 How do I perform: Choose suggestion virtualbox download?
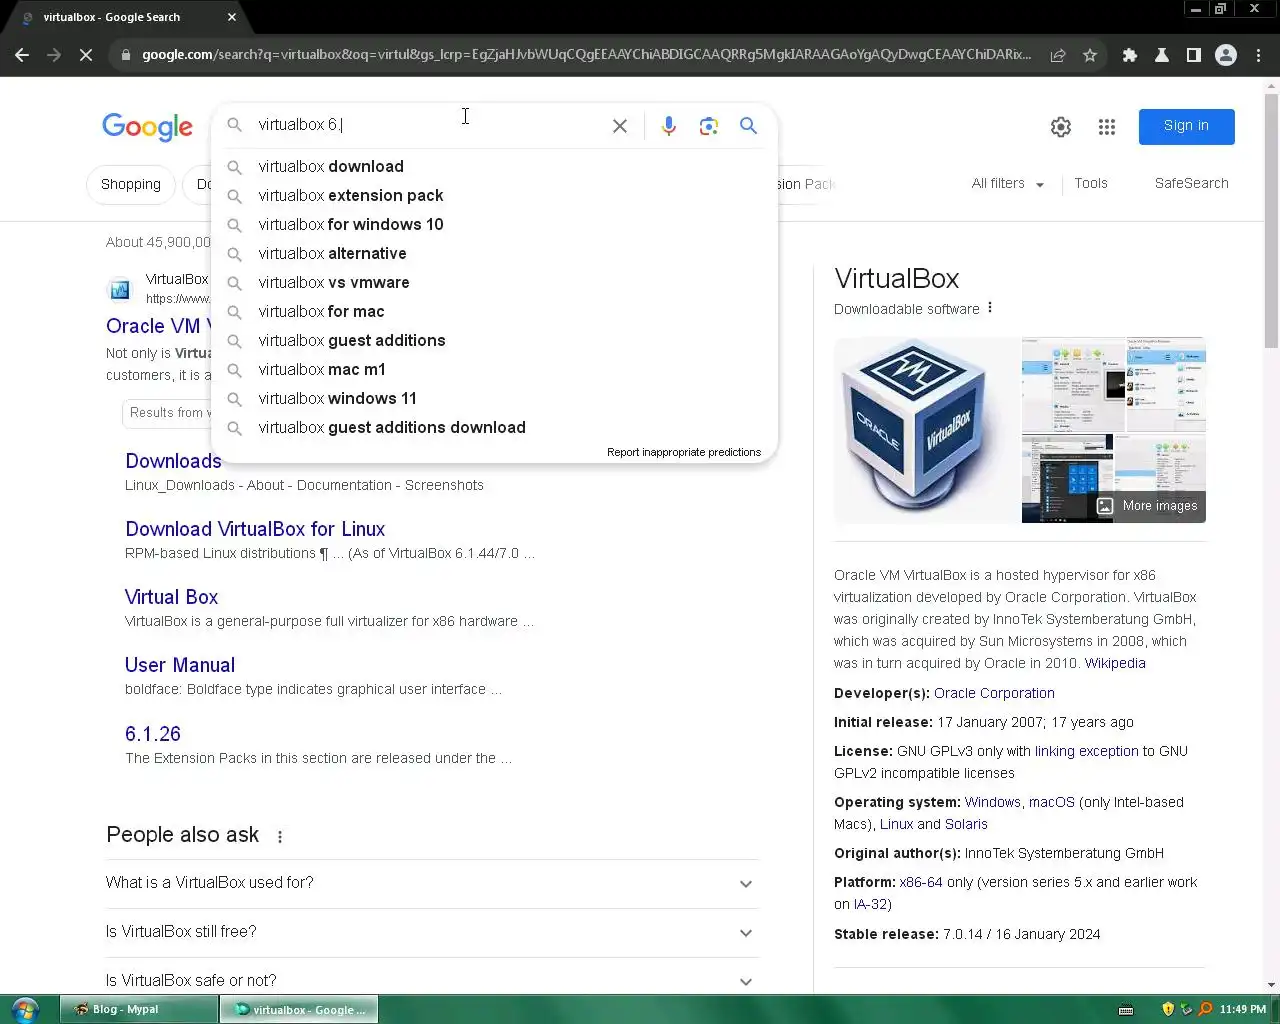[x=494, y=167]
